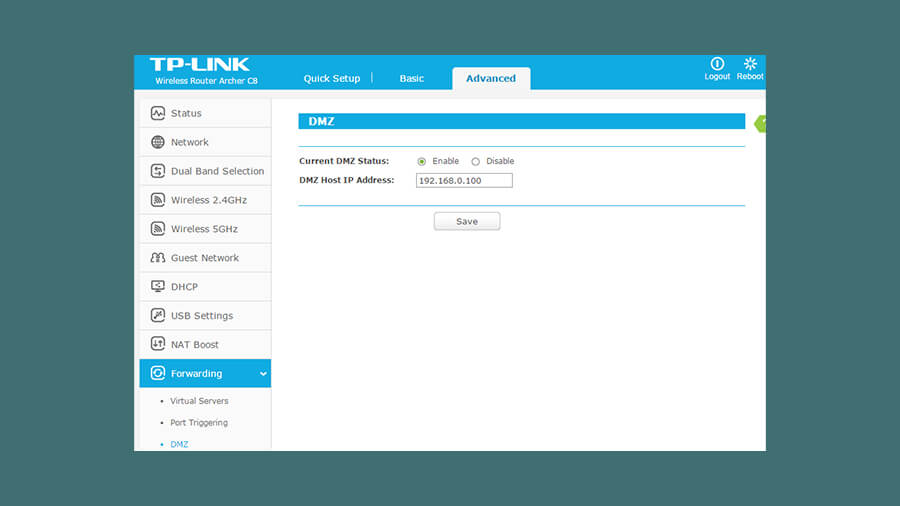
Task: Open Port Triggering submenu link
Action: pos(199,423)
